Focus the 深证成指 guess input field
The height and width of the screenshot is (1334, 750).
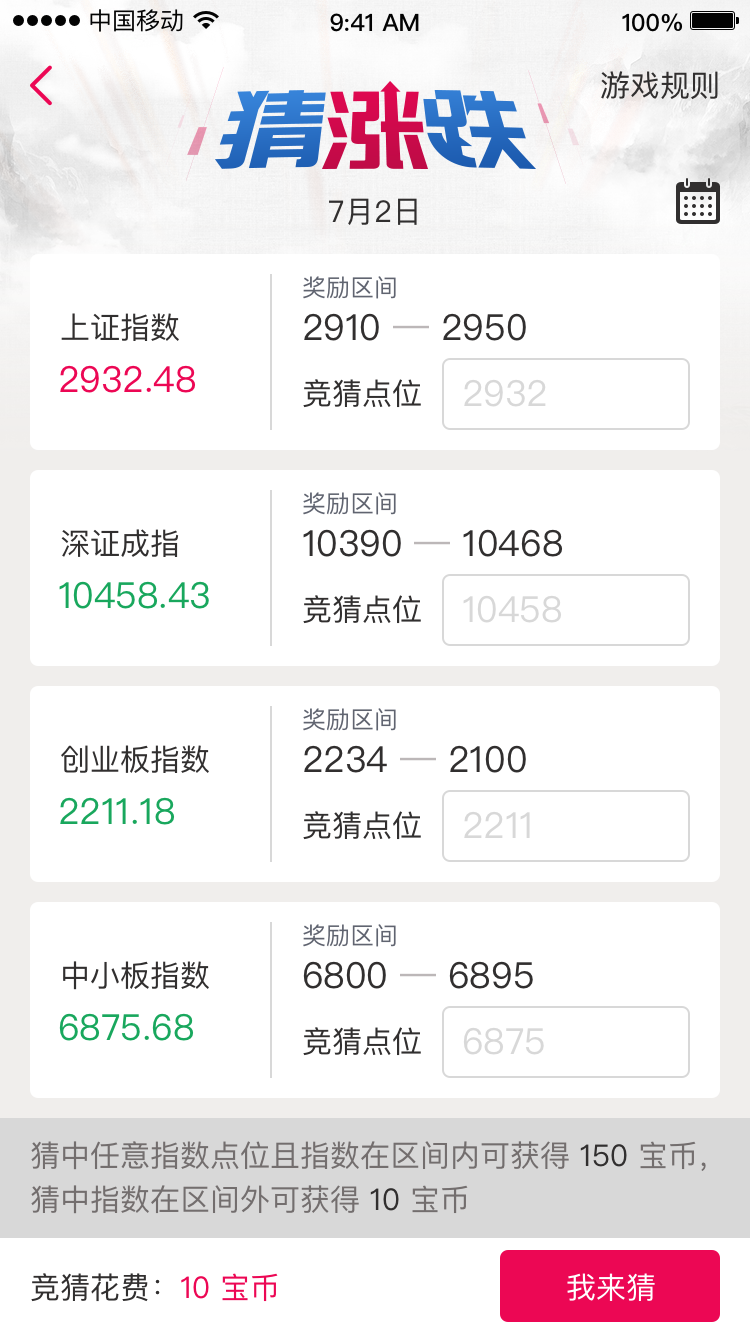coord(566,610)
